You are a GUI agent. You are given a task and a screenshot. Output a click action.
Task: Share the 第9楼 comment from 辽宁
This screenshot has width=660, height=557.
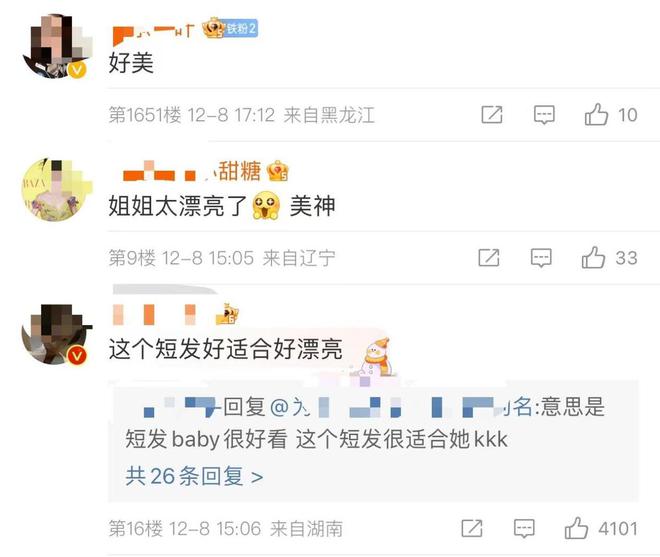(x=489, y=258)
